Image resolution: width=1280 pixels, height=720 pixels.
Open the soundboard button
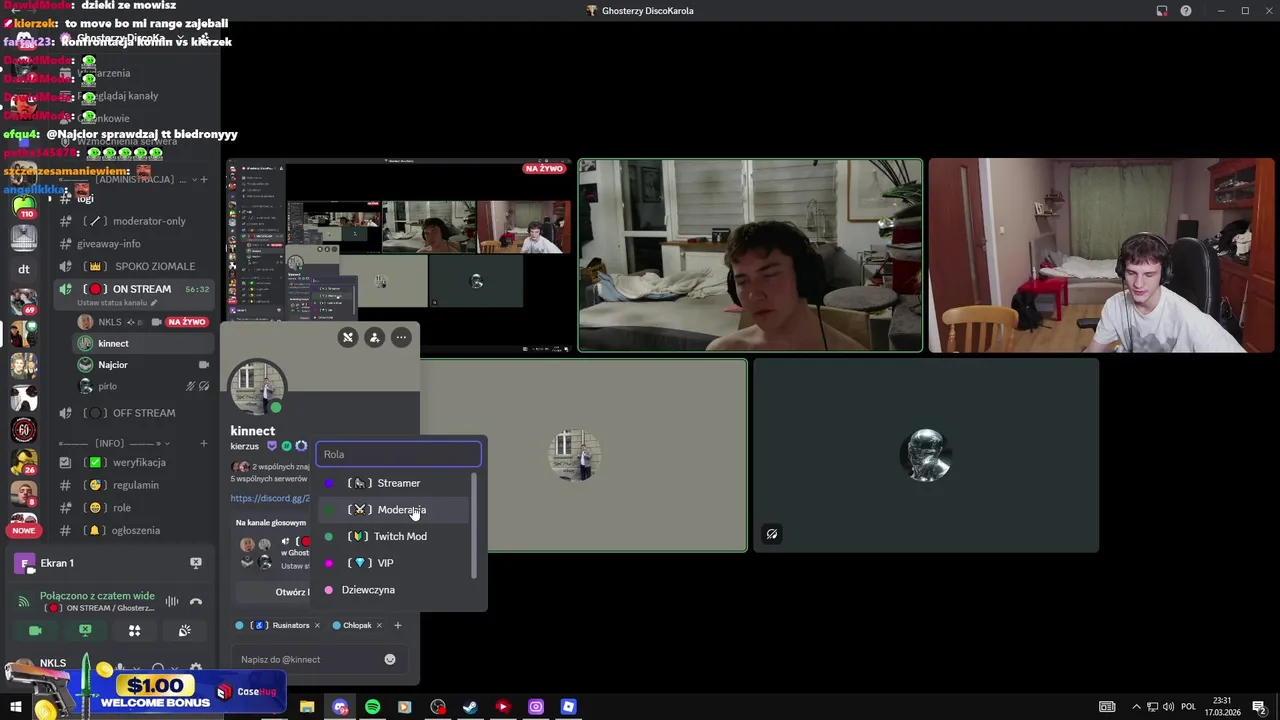pos(184,630)
